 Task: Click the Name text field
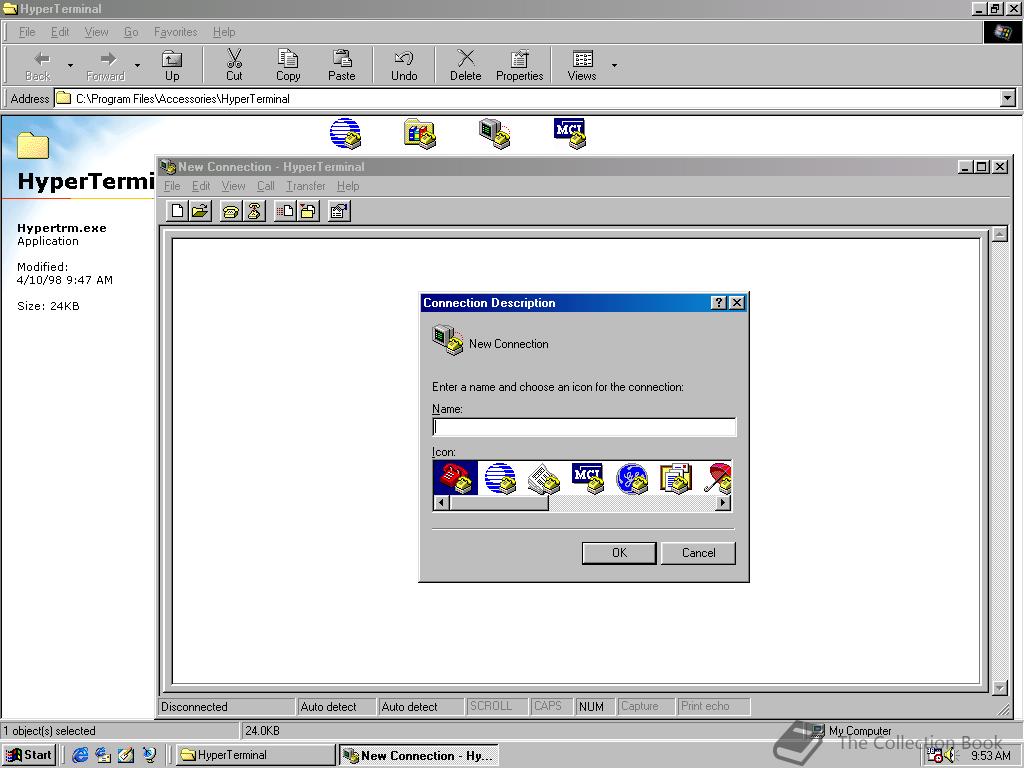click(584, 427)
